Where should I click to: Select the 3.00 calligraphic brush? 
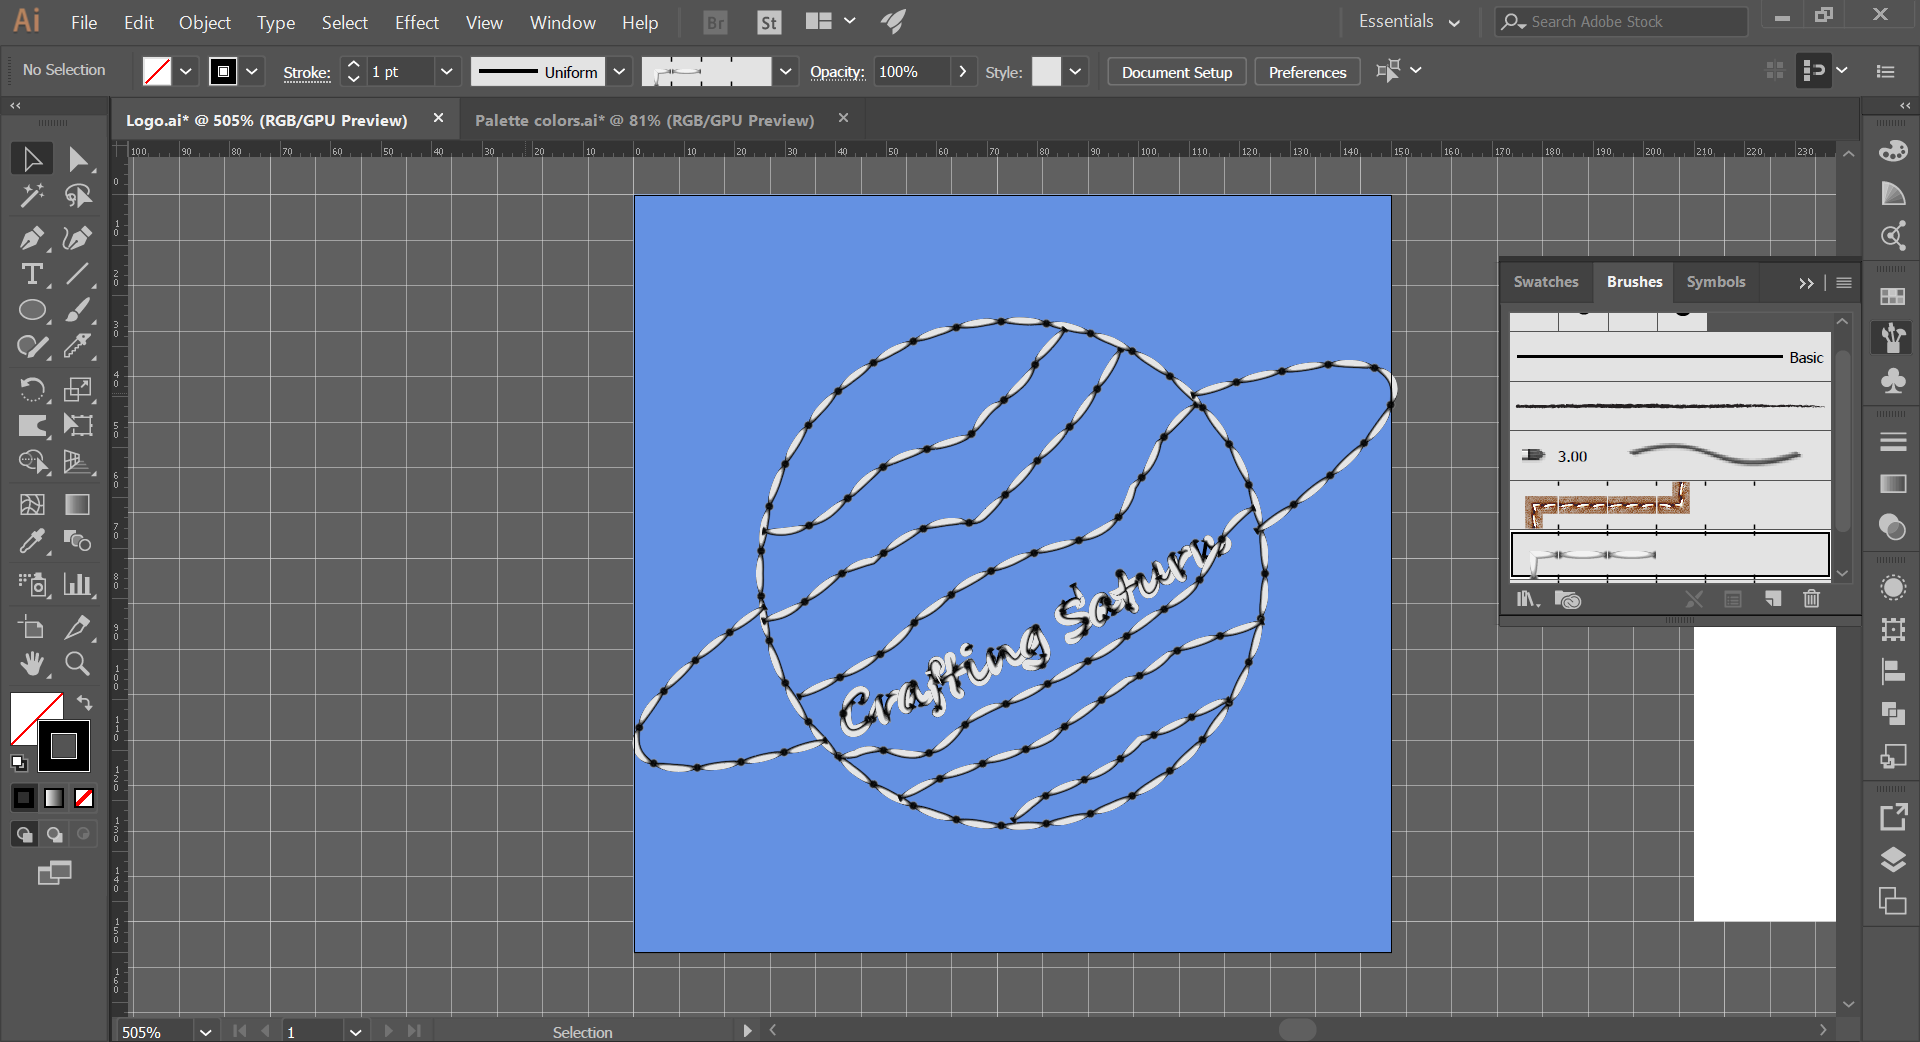point(1670,456)
